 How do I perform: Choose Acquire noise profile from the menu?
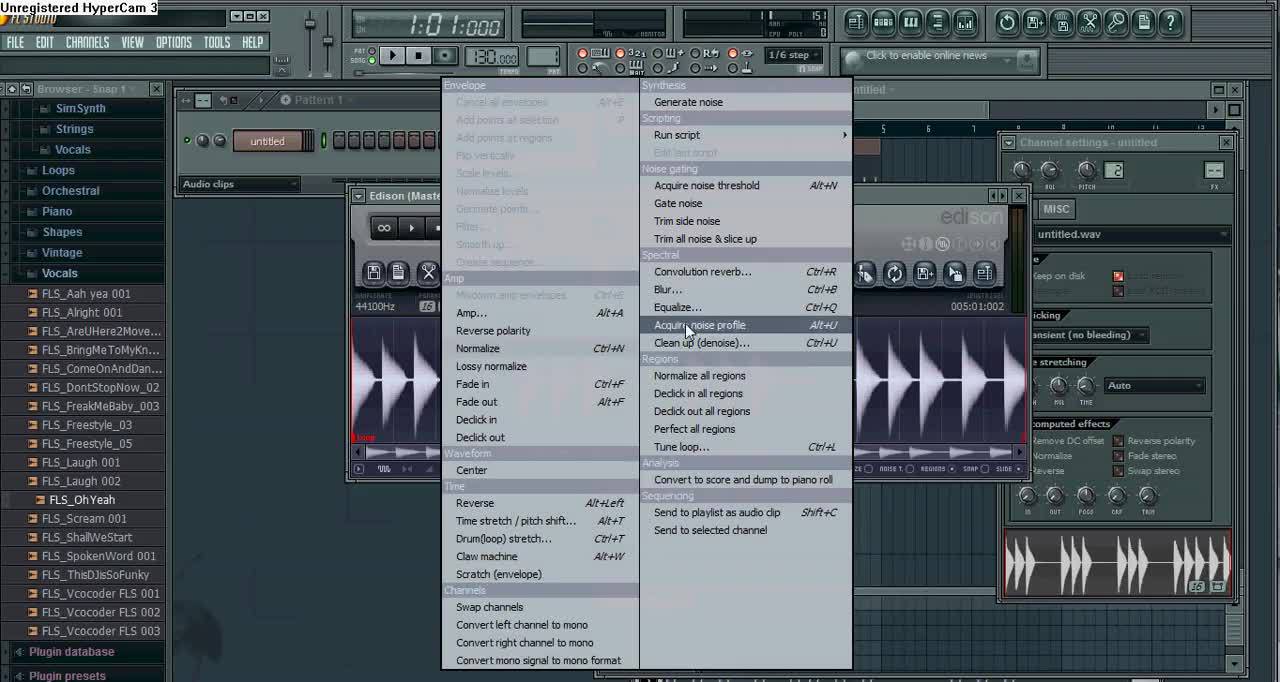pos(745,325)
